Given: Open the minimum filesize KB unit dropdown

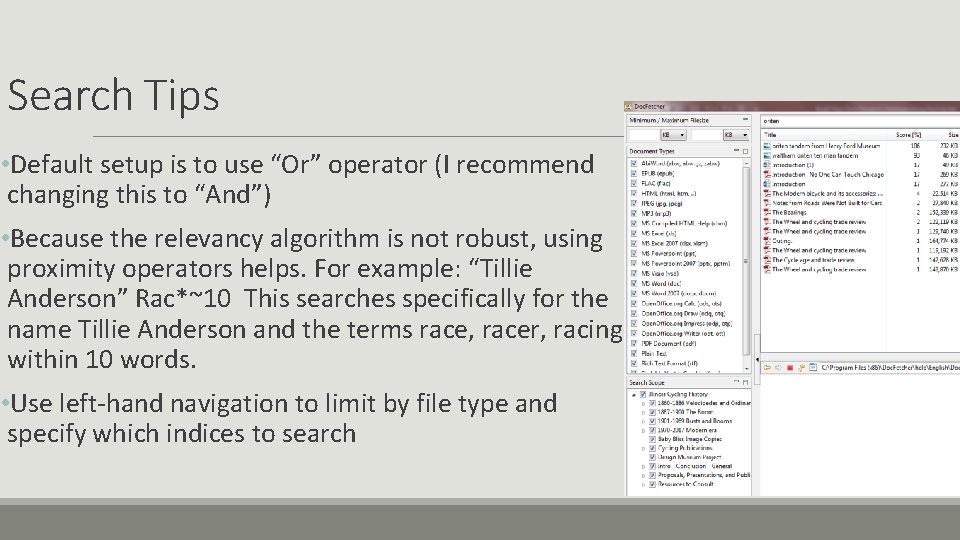Looking at the screenshot, I should point(673,135).
